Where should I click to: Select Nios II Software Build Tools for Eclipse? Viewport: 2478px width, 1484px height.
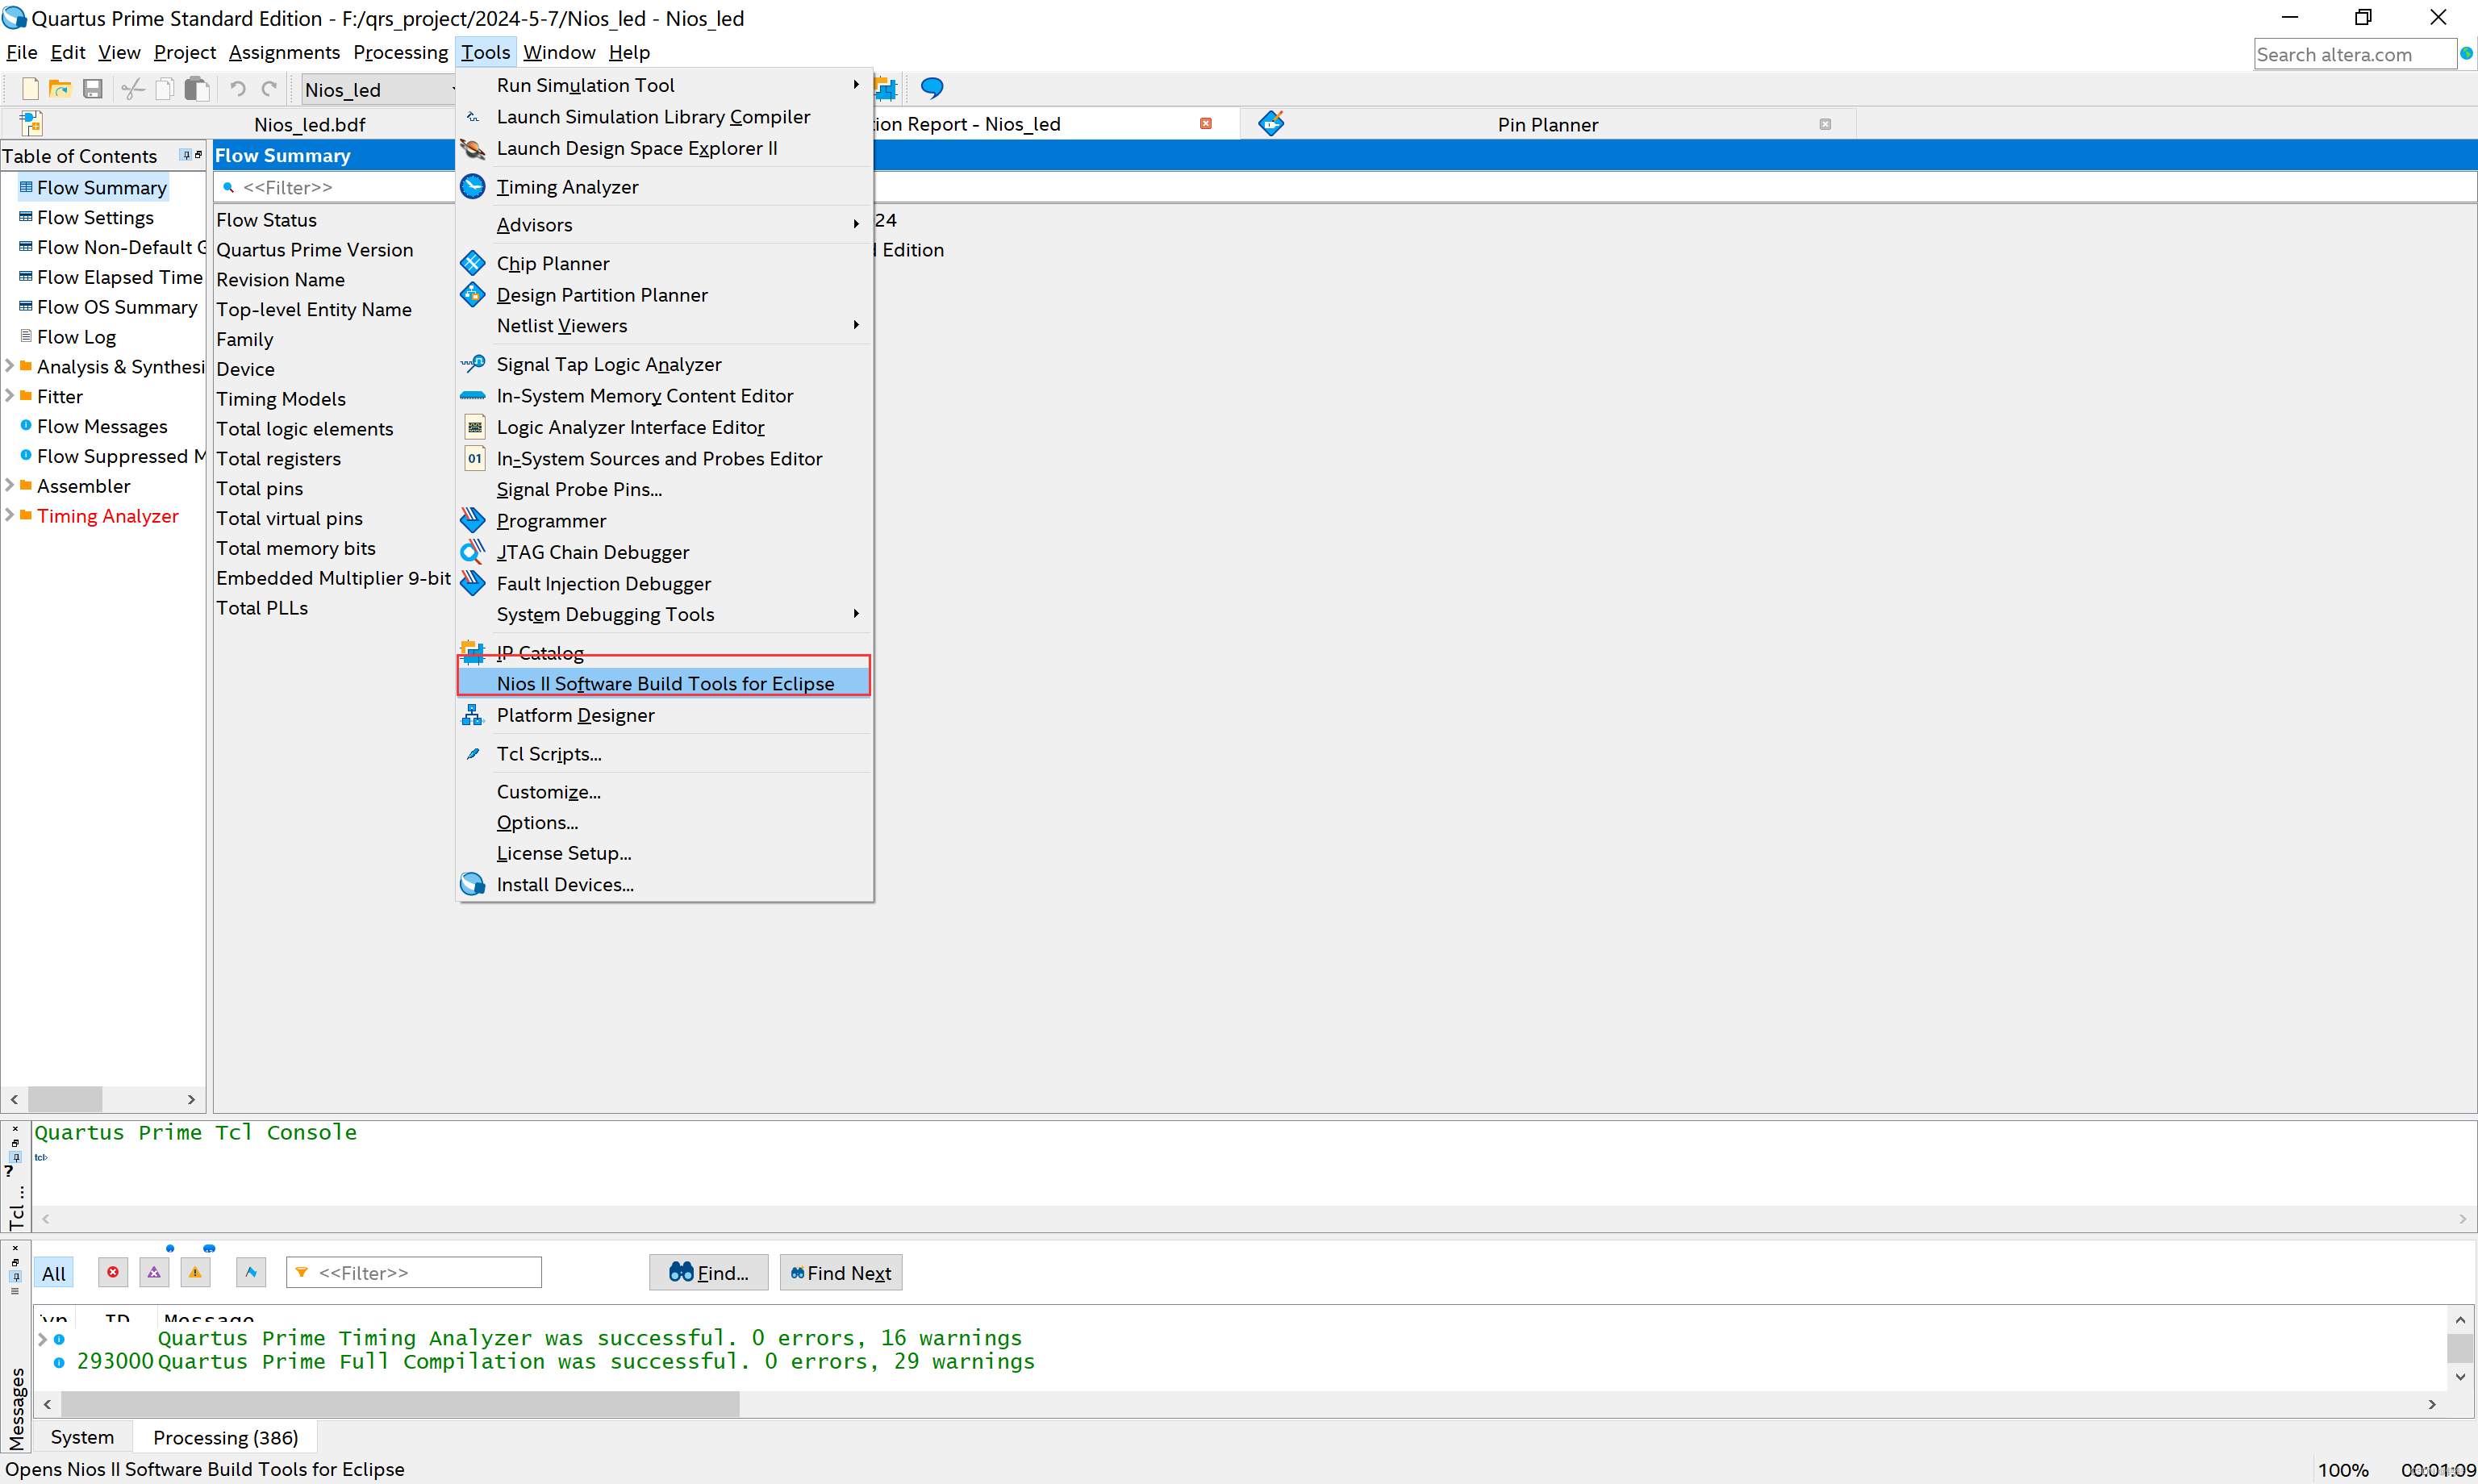(x=664, y=684)
